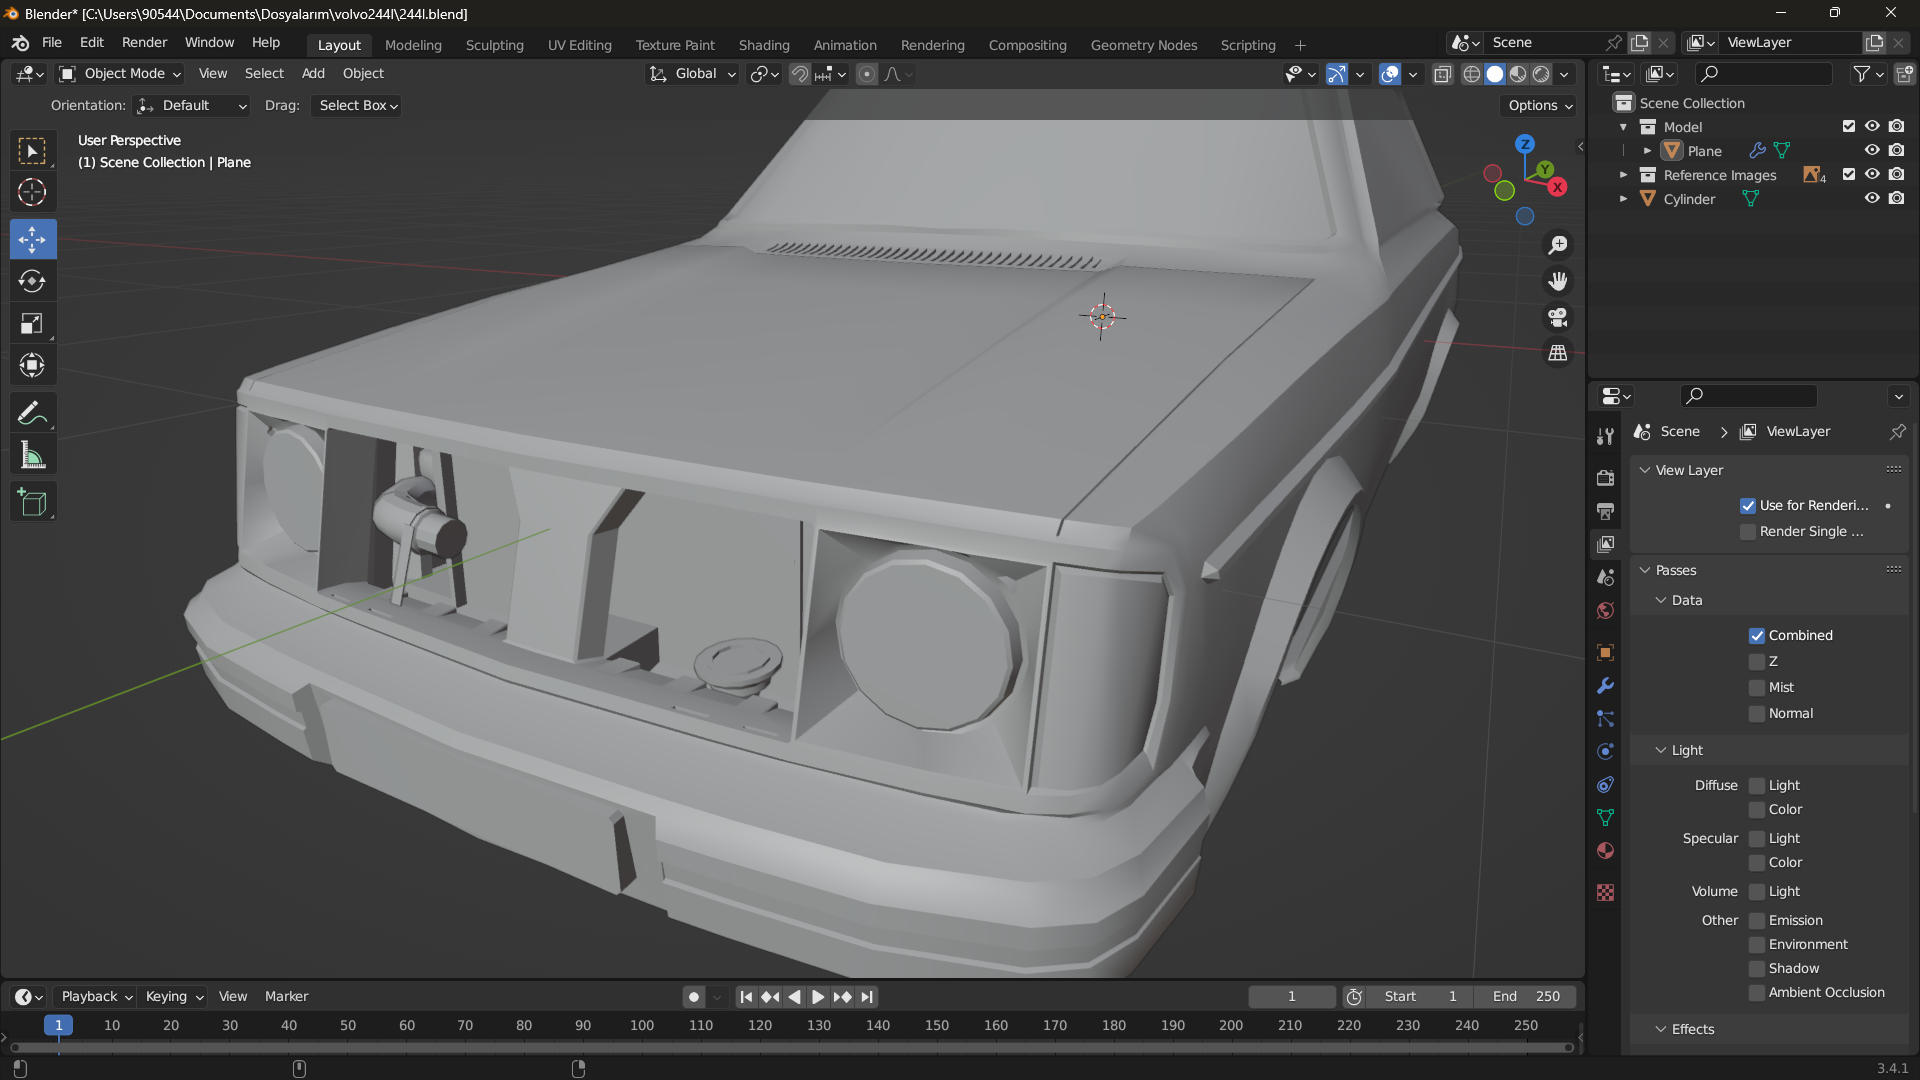Viewport: 1920px width, 1080px height.
Task: Uncheck Use for Rendering option
Action: pyautogui.click(x=1748, y=506)
